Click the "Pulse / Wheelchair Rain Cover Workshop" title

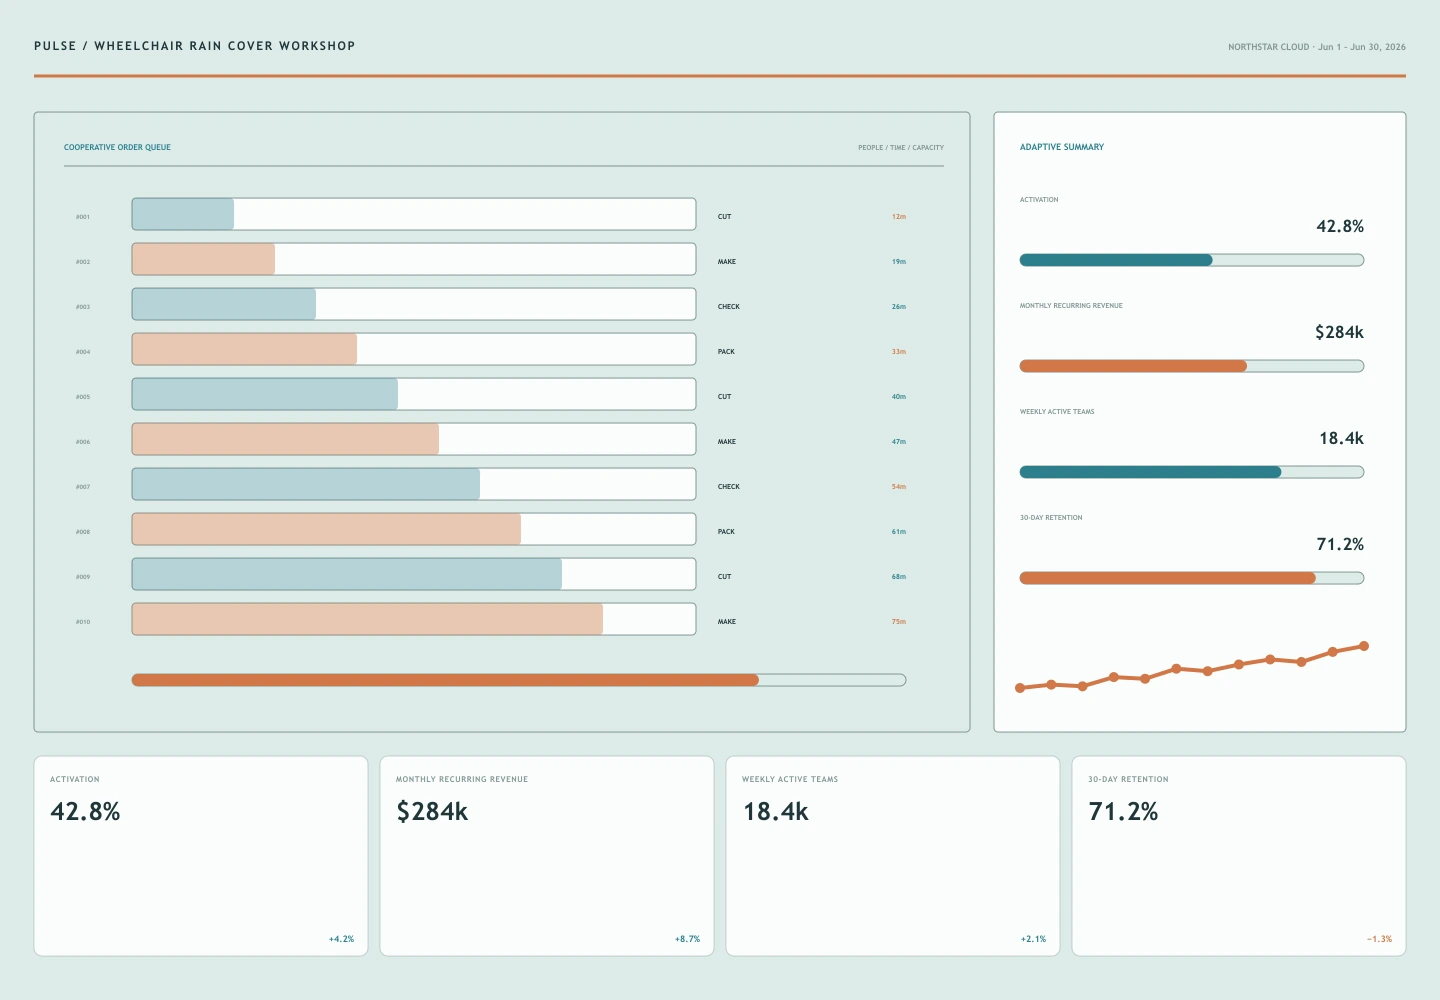tap(195, 46)
